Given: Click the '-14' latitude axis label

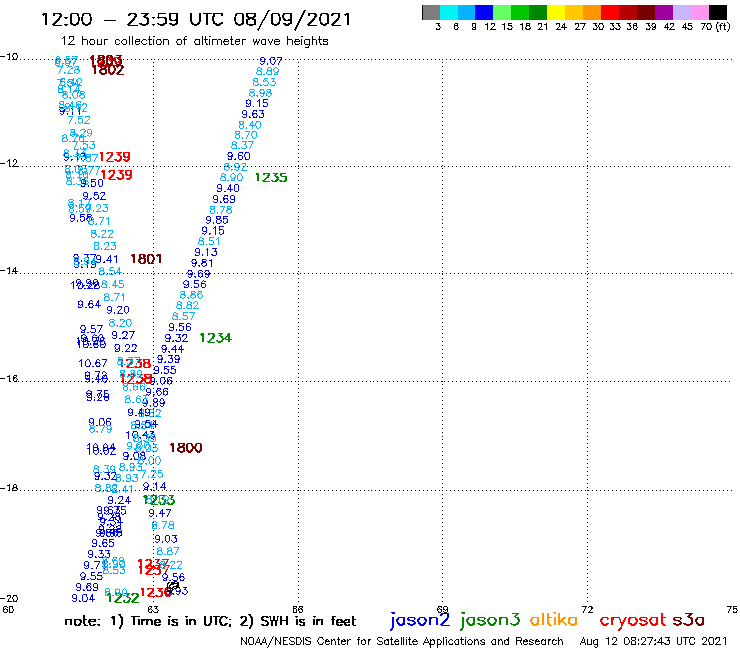Looking at the screenshot, I should tap(9, 270).
